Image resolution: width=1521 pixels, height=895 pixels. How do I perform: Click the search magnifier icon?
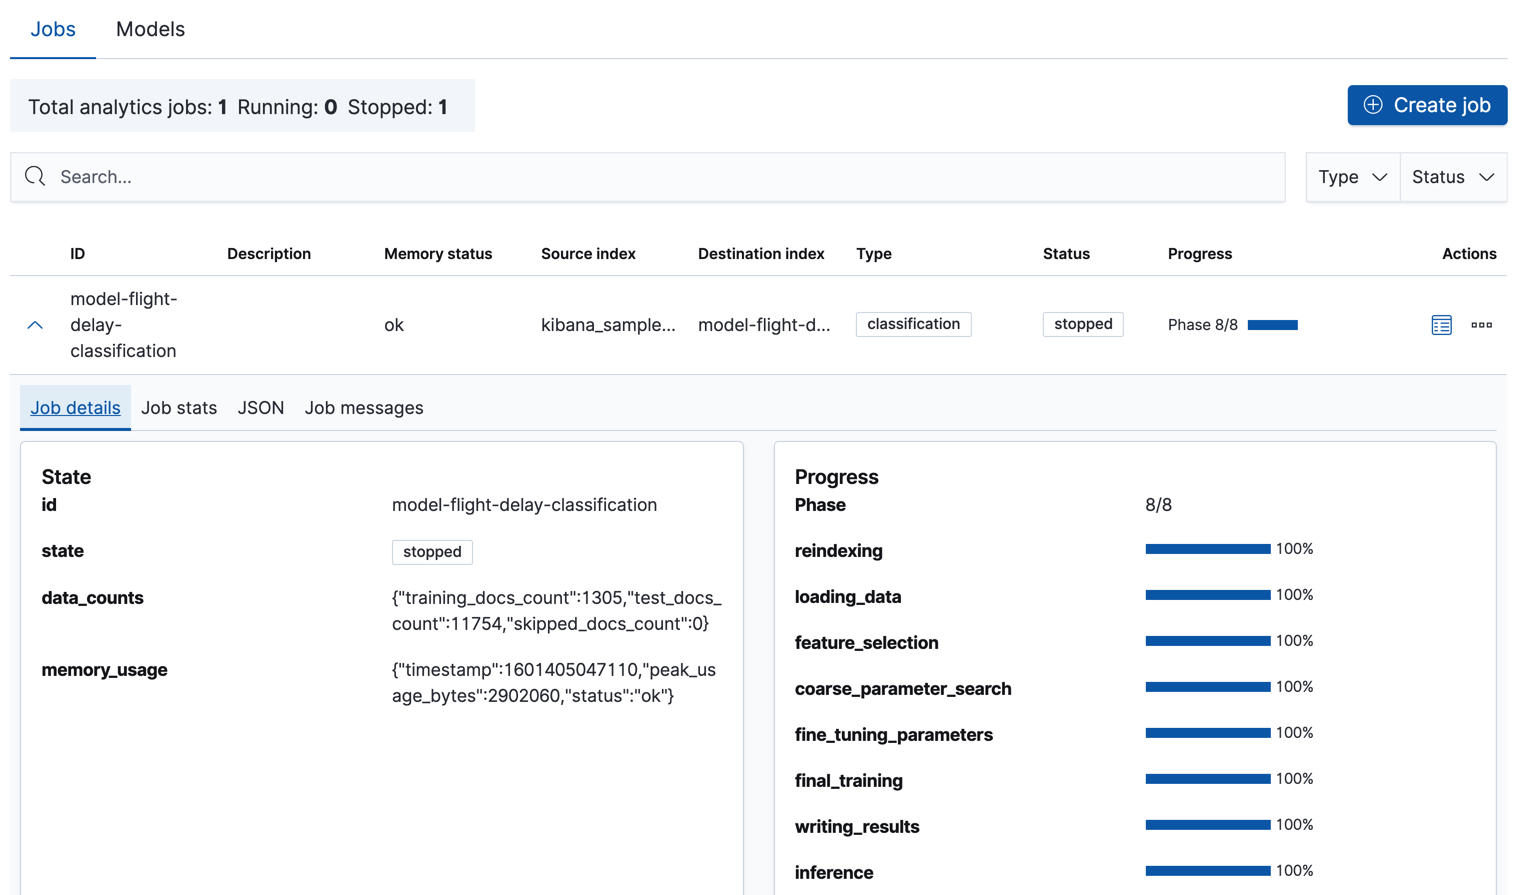tap(35, 176)
